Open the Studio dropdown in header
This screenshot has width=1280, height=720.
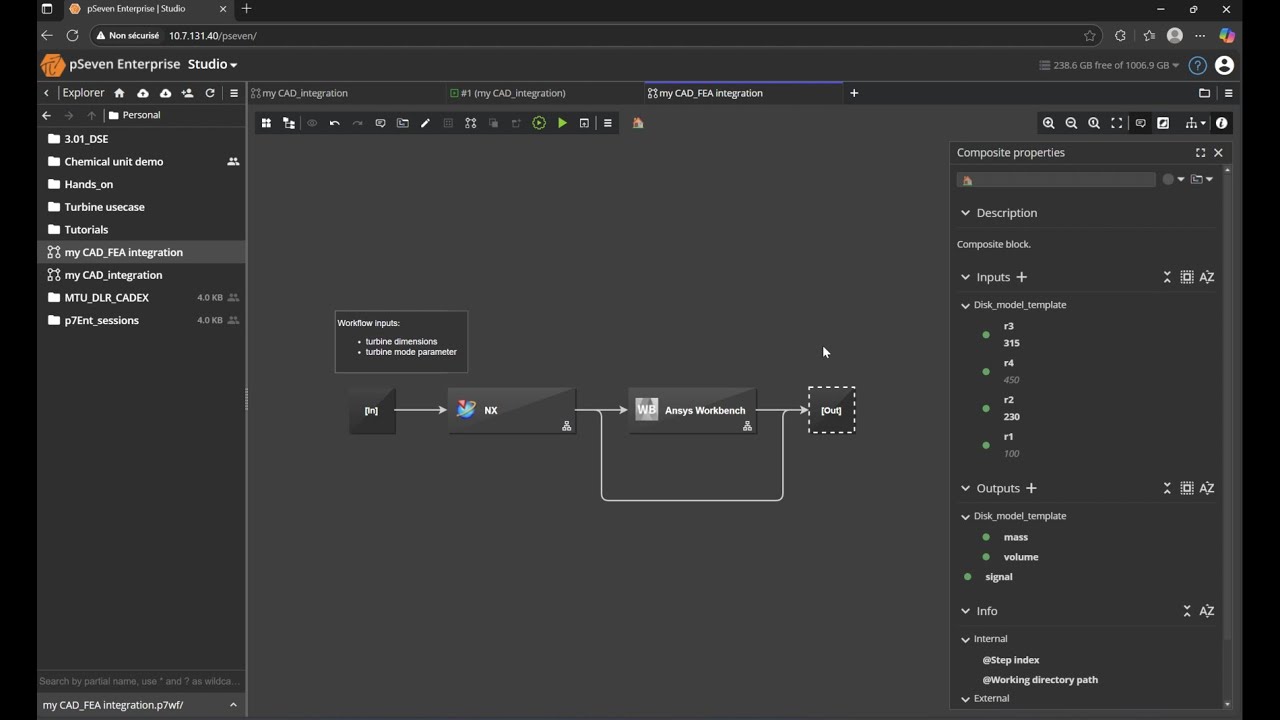(213, 64)
